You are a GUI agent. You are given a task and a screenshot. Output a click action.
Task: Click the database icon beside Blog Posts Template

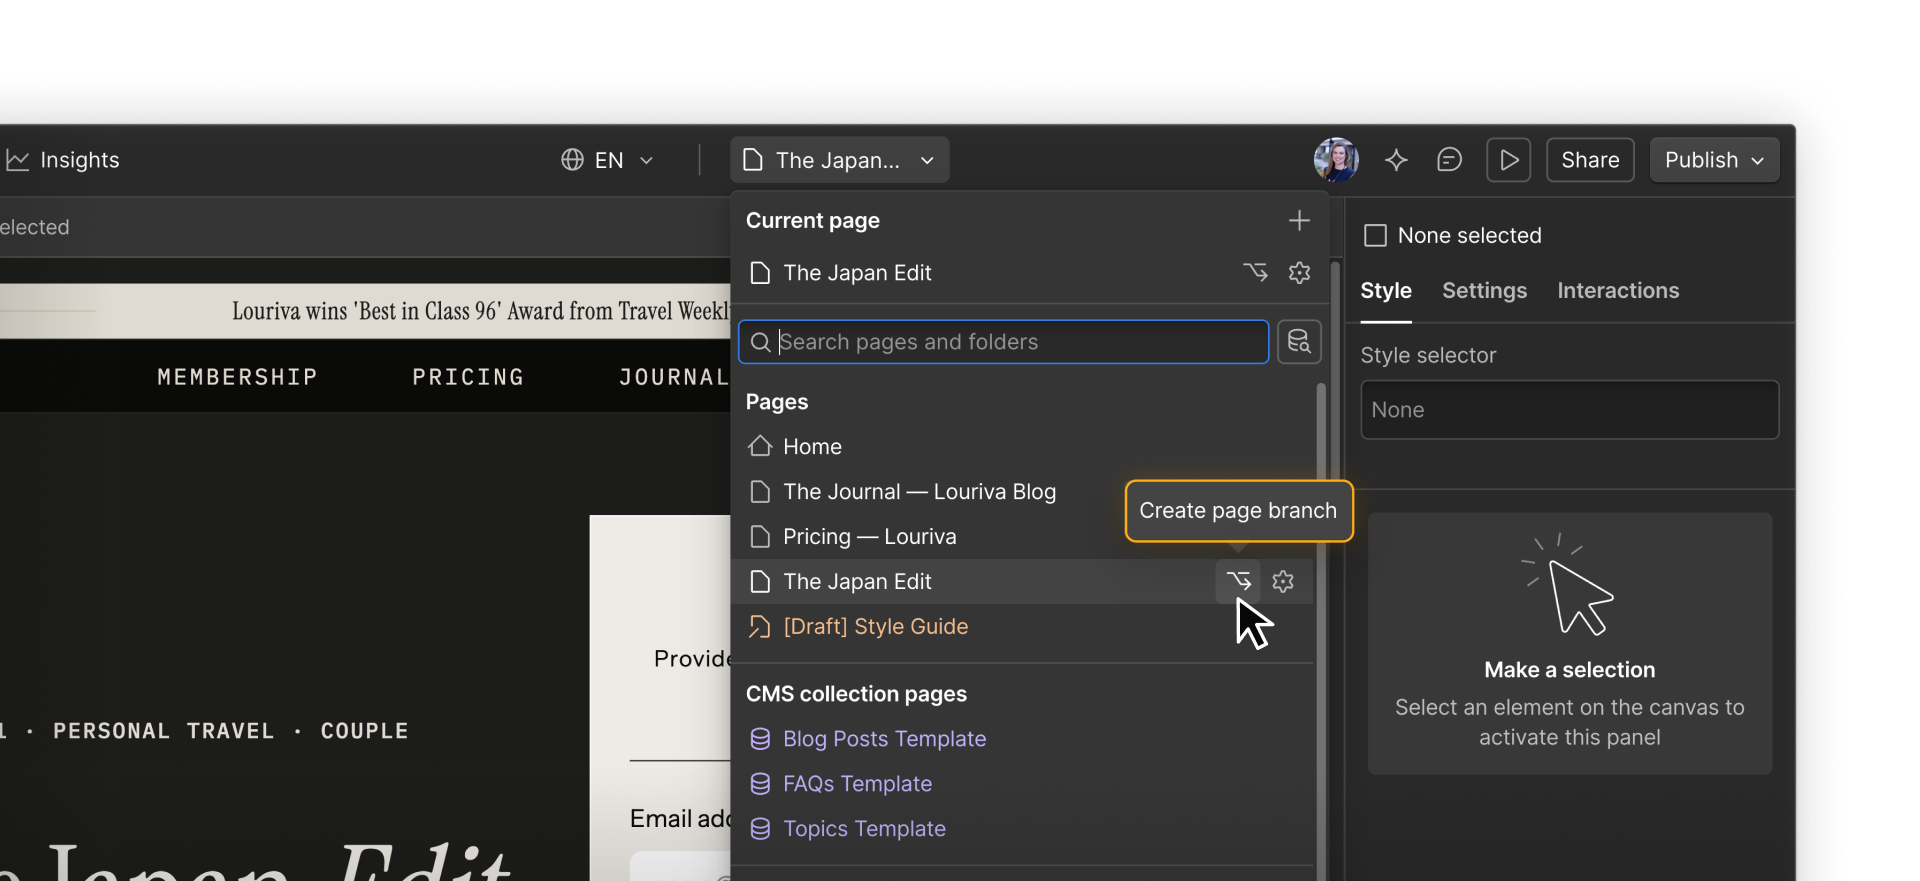click(x=760, y=739)
